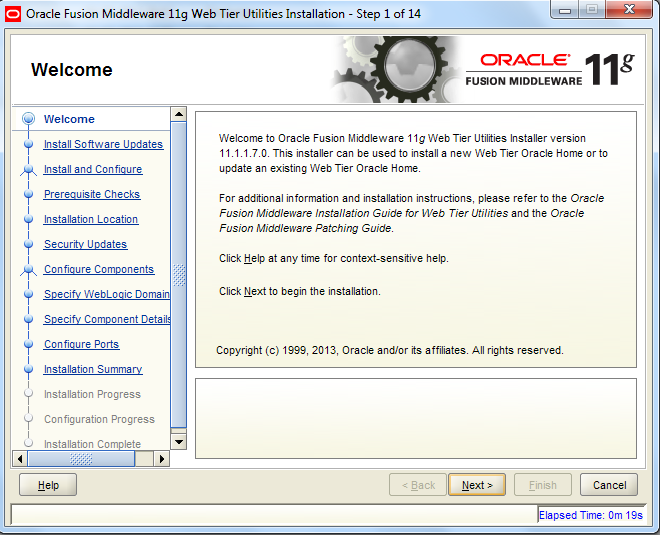Open Specify Component Details step
Viewport: 660px width, 535px height.
pyautogui.click(x=107, y=319)
